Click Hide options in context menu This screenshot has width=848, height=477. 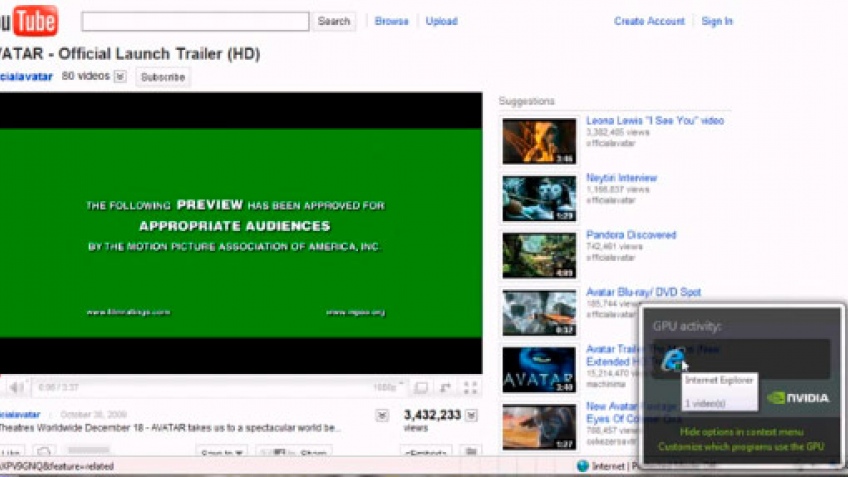pyautogui.click(x=741, y=432)
